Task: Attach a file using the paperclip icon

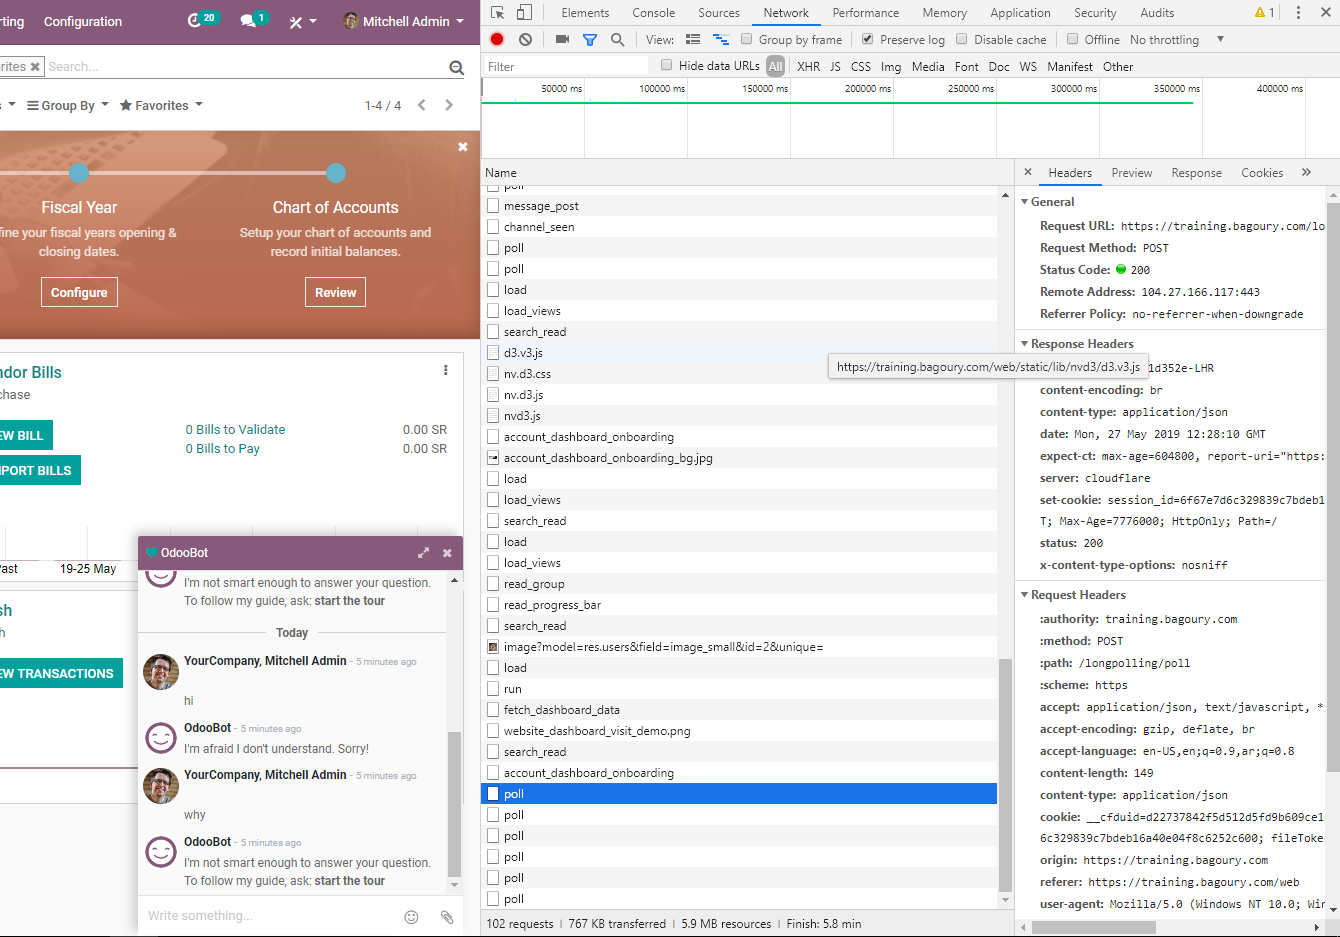Action: (446, 915)
